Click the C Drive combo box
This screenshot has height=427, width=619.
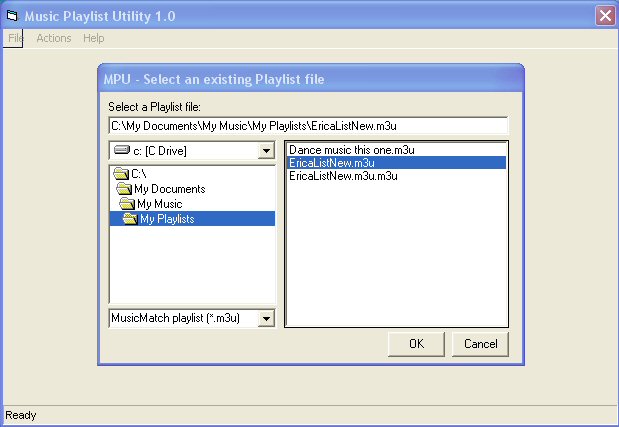click(x=192, y=151)
